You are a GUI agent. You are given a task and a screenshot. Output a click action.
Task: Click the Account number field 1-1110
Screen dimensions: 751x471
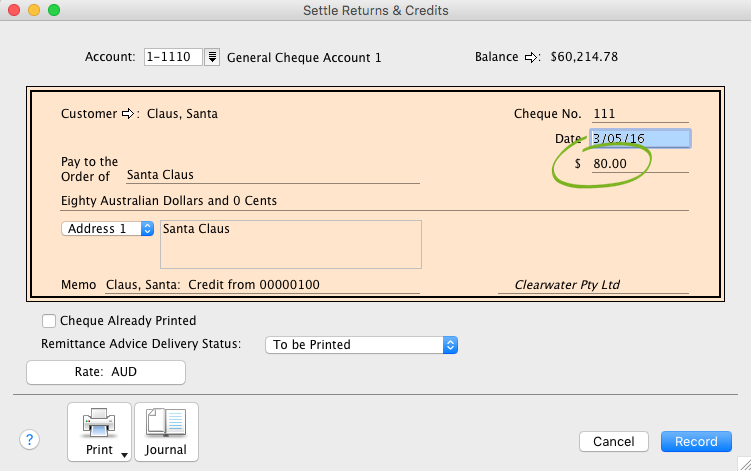pos(173,57)
